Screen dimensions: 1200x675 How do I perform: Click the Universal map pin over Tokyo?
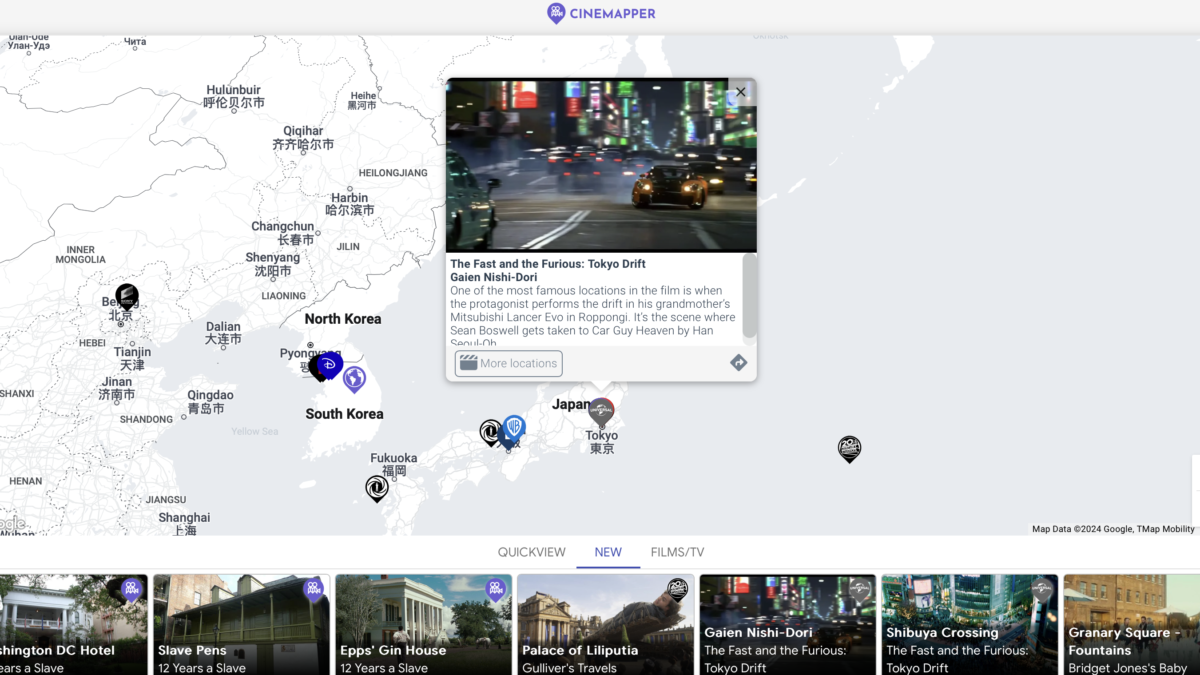click(x=601, y=410)
